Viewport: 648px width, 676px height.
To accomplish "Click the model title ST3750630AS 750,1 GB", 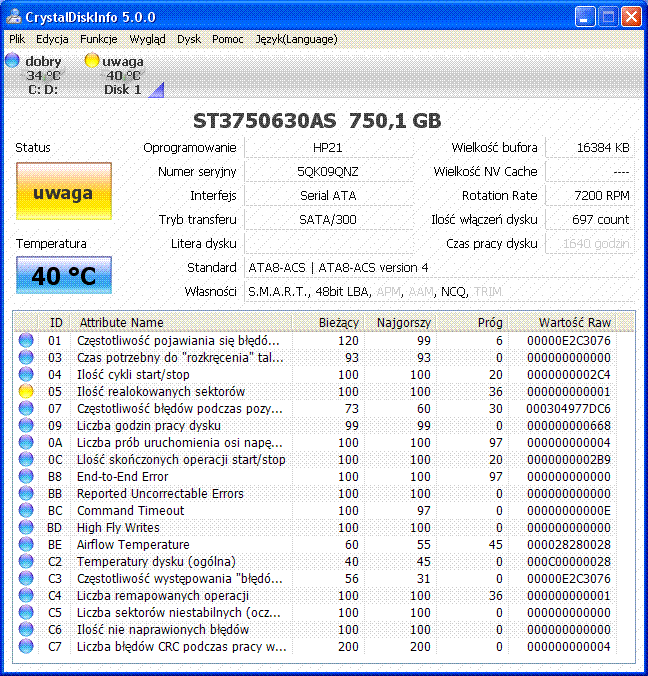I will coord(317,121).
